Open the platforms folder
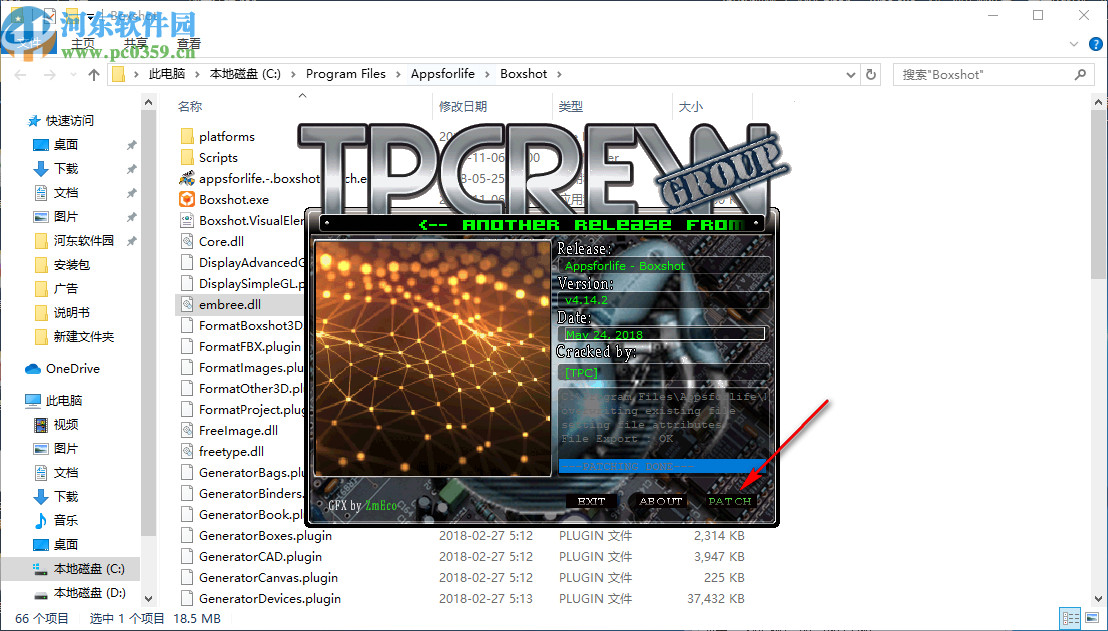 pyautogui.click(x=226, y=136)
